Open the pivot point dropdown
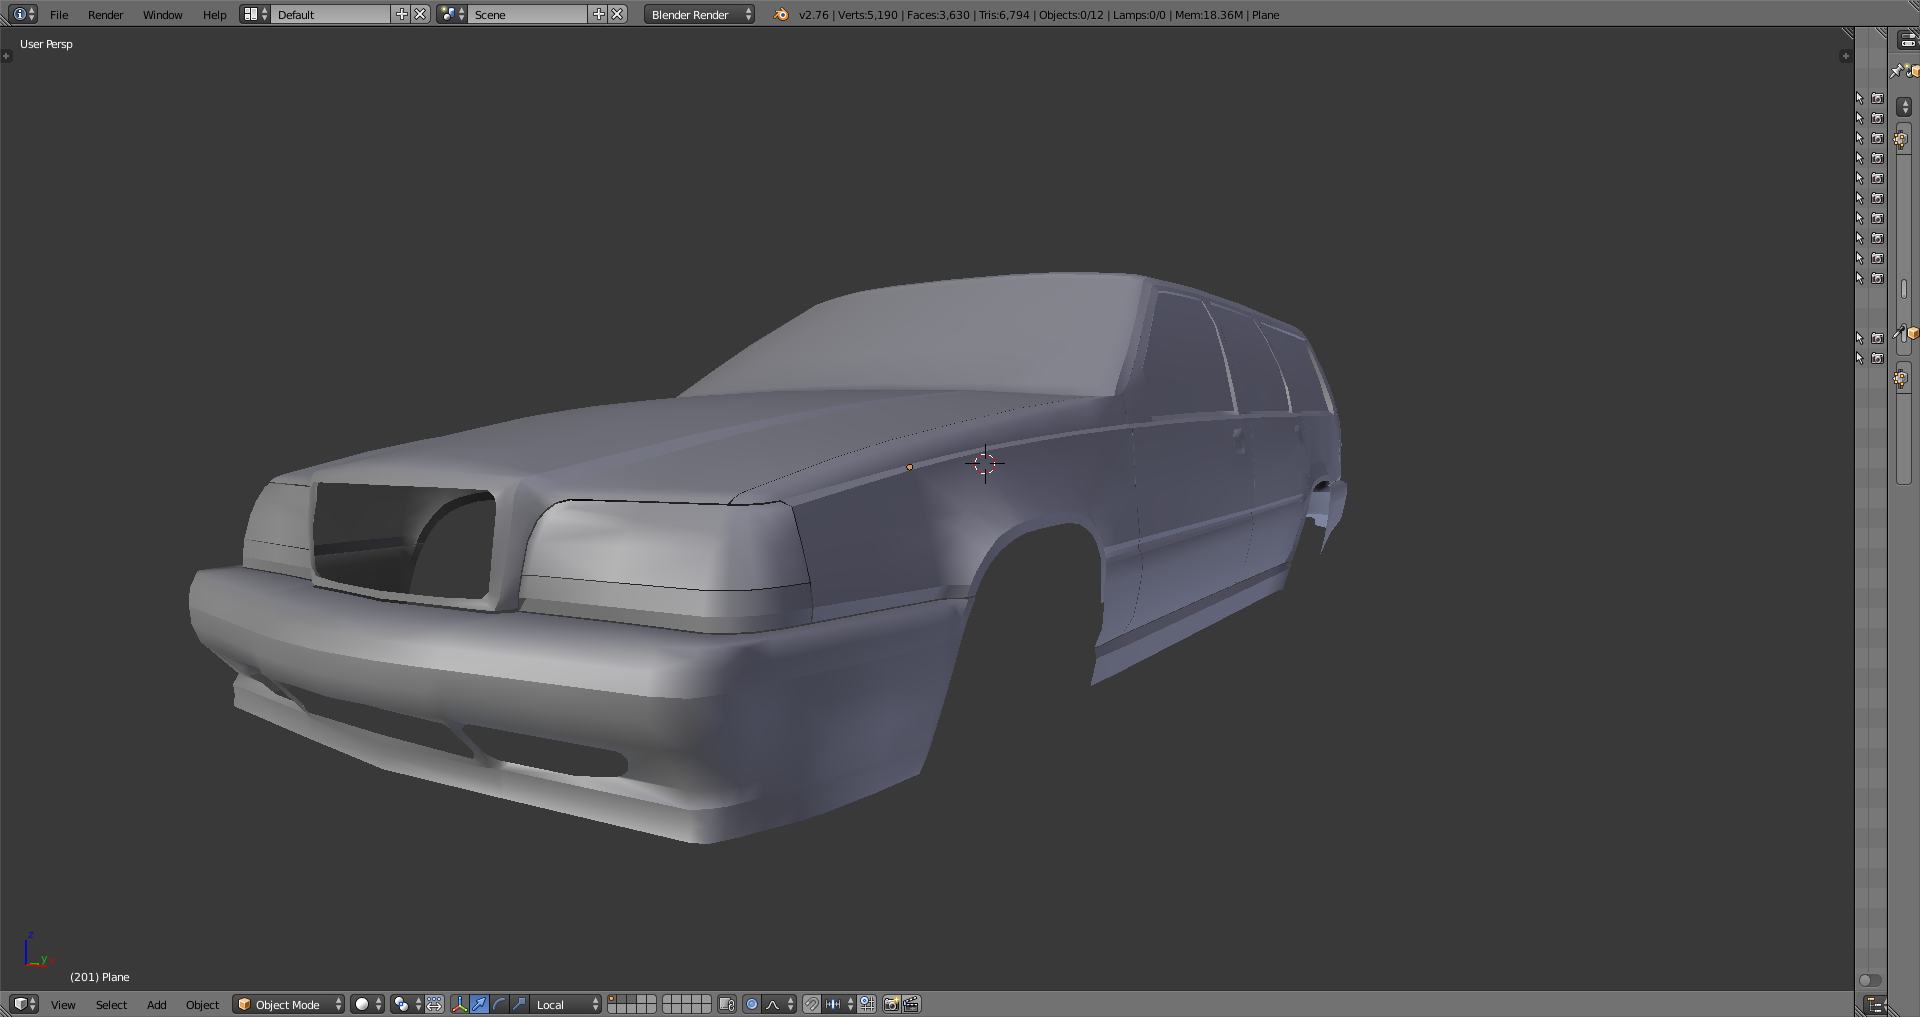This screenshot has height=1017, width=1920. pos(406,1004)
